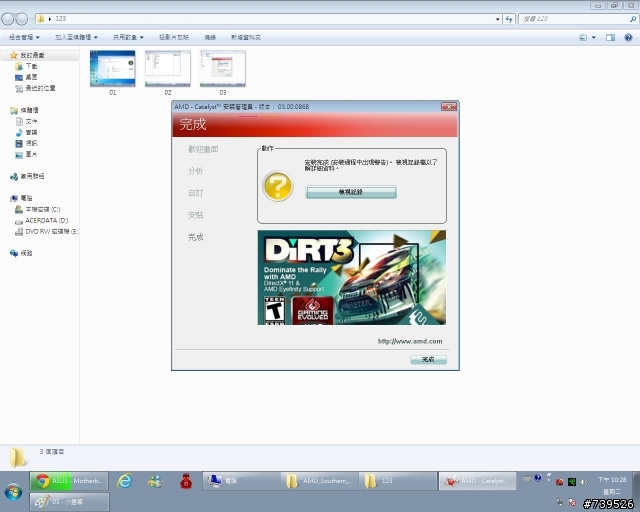The width and height of the screenshot is (640, 512).
Task: Open the Windows Live Messenger taskbar icon
Action: [155, 481]
